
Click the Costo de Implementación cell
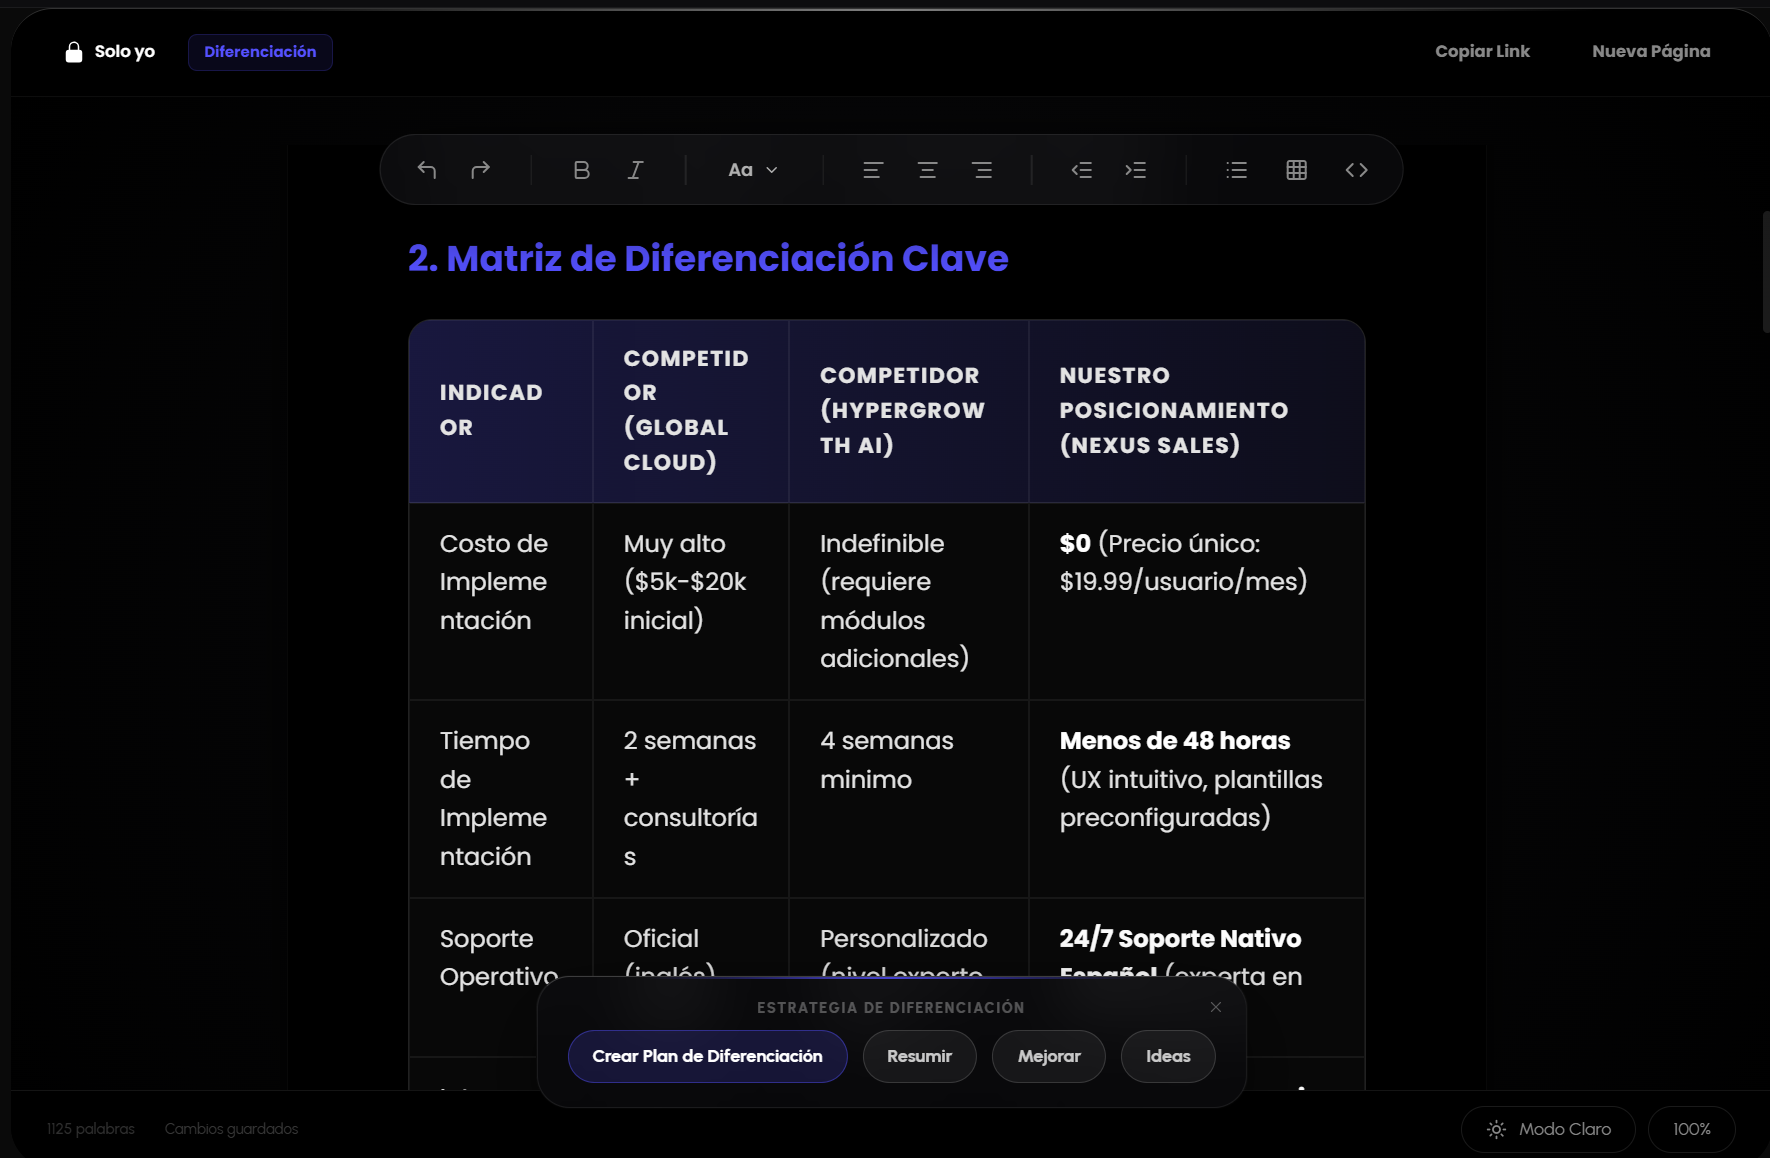click(x=501, y=601)
